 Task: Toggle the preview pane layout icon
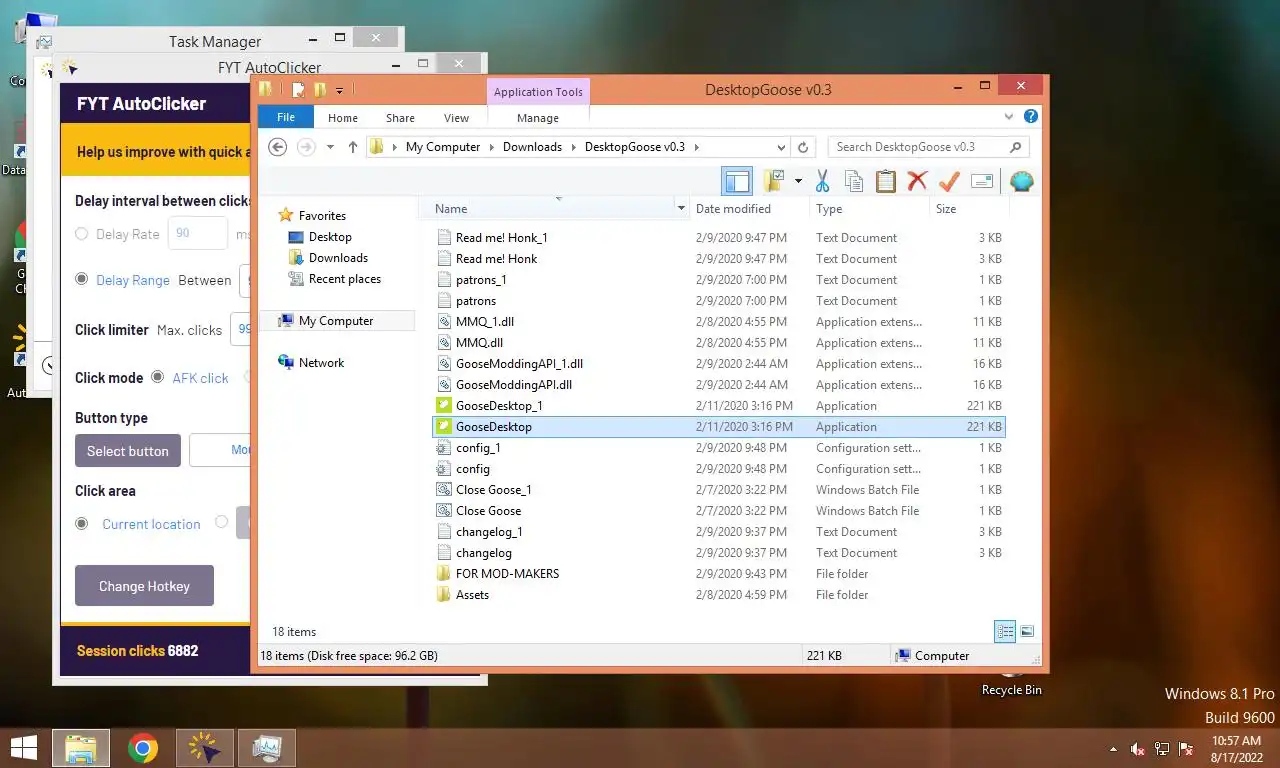737,181
